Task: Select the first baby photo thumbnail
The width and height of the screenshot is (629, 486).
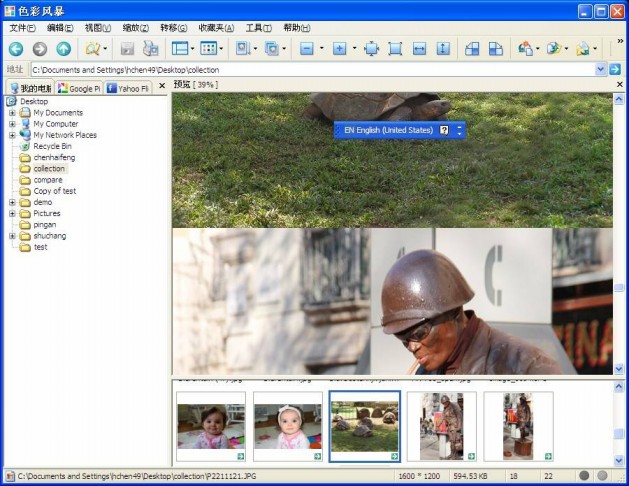Action: [210, 426]
